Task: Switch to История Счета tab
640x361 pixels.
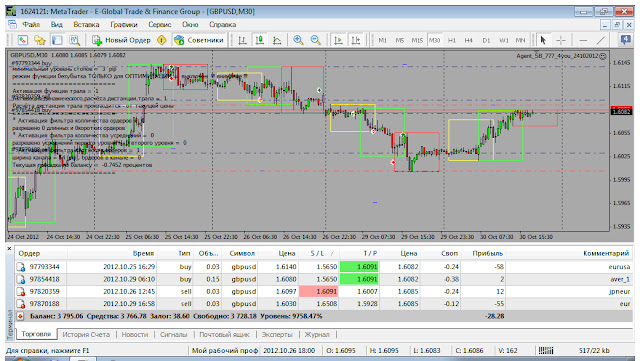Action: [86, 334]
